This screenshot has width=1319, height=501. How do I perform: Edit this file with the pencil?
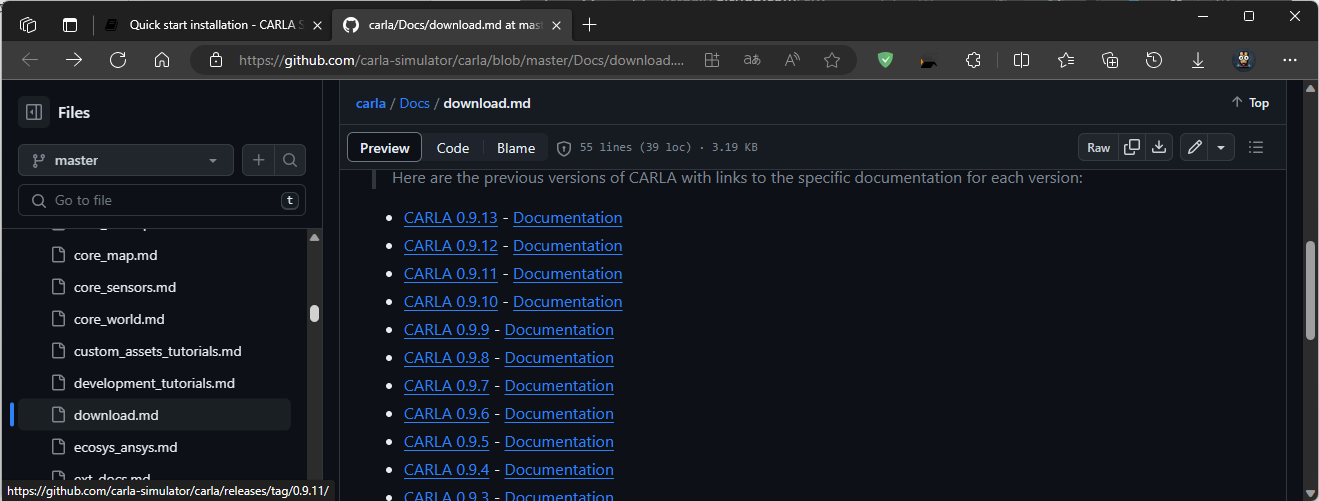click(x=1194, y=148)
